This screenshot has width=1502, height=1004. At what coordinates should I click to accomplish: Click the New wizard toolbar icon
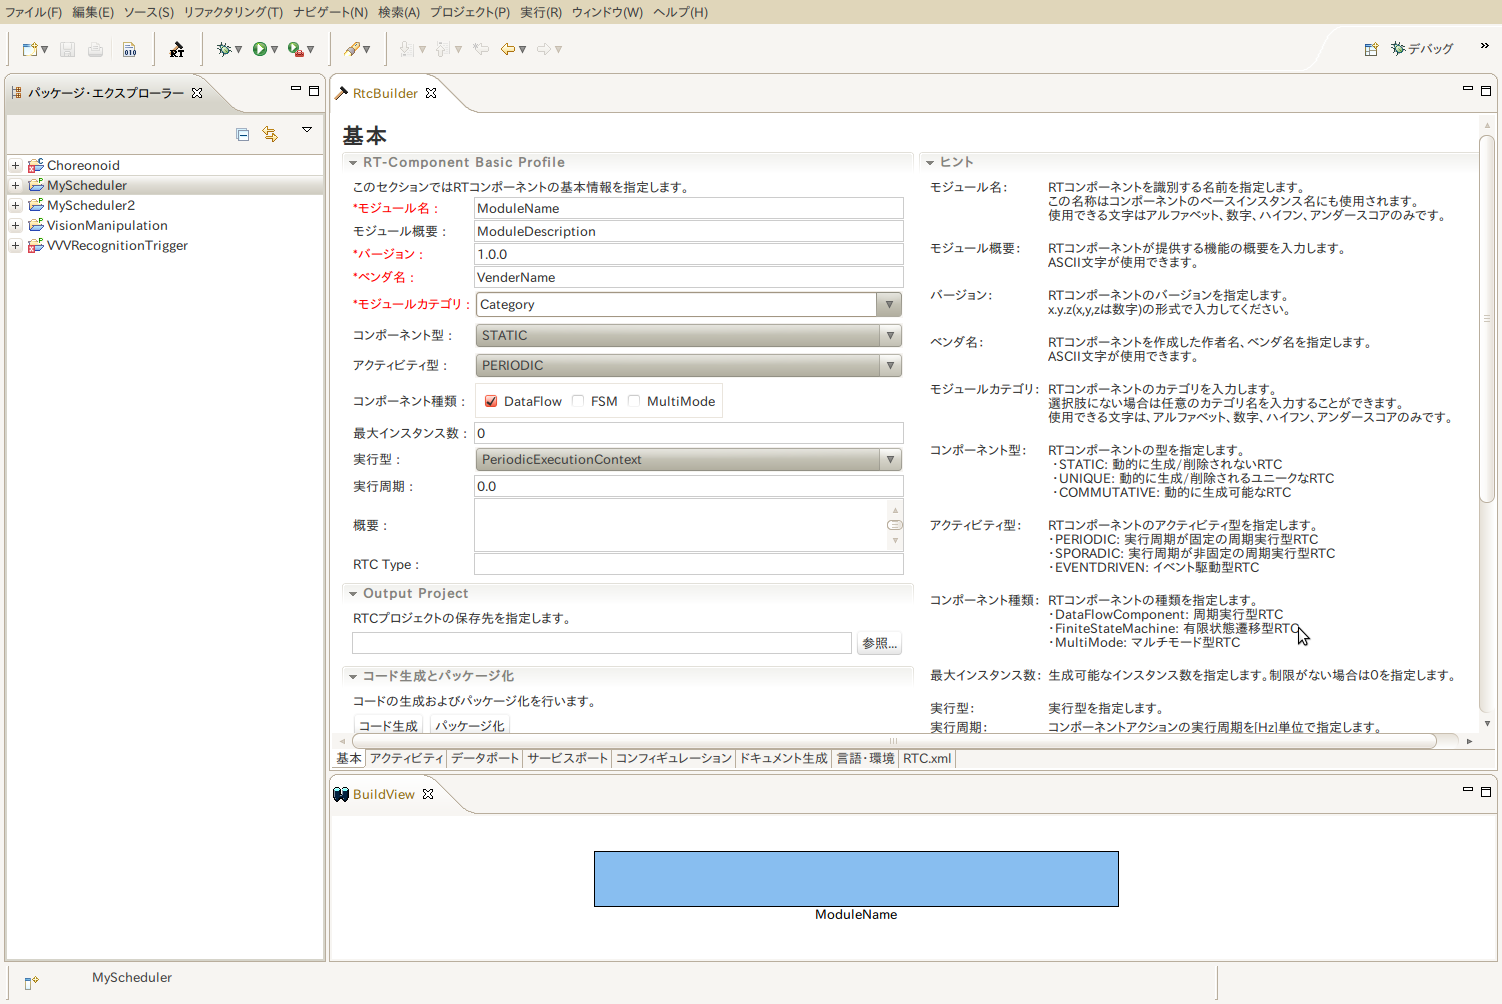(x=30, y=49)
